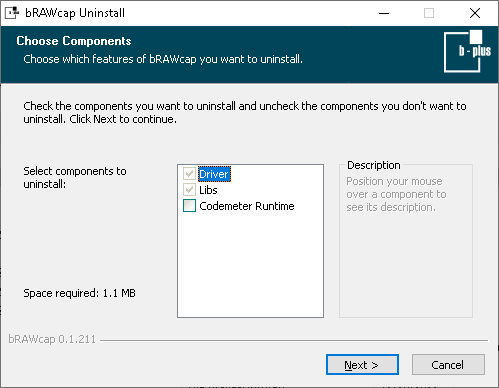The width and height of the screenshot is (499, 388).
Task: Click the bRAWcap 0.1.211 version text
Action: (x=52, y=339)
